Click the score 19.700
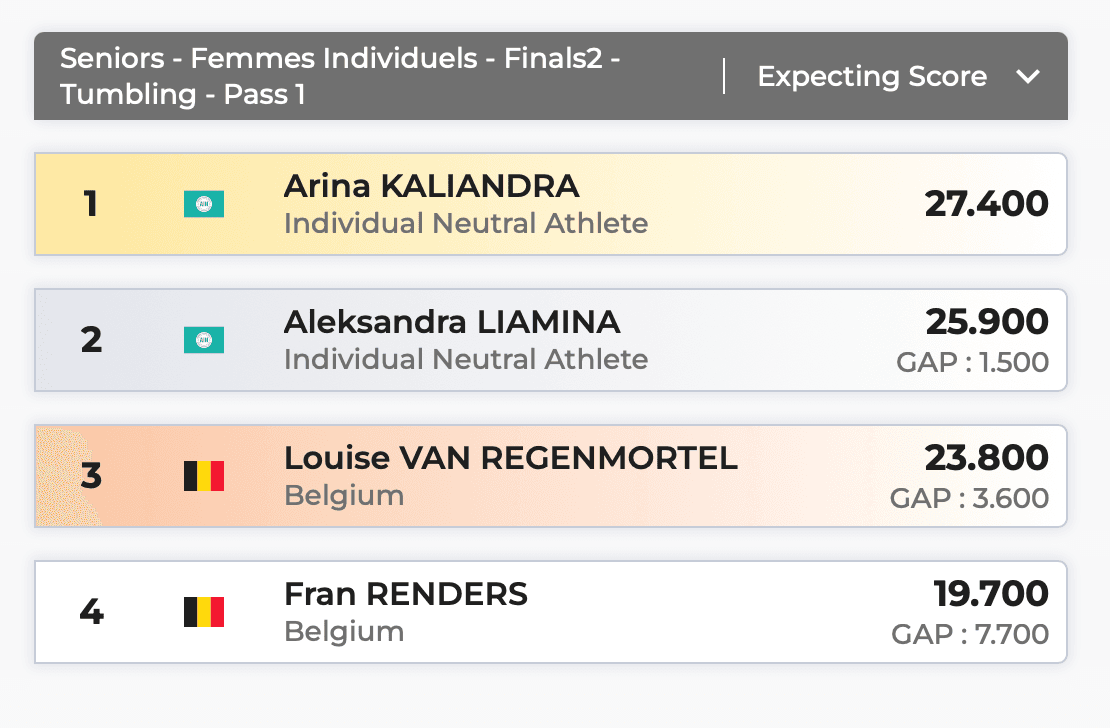Screen dimensions: 1110x728 (990, 594)
